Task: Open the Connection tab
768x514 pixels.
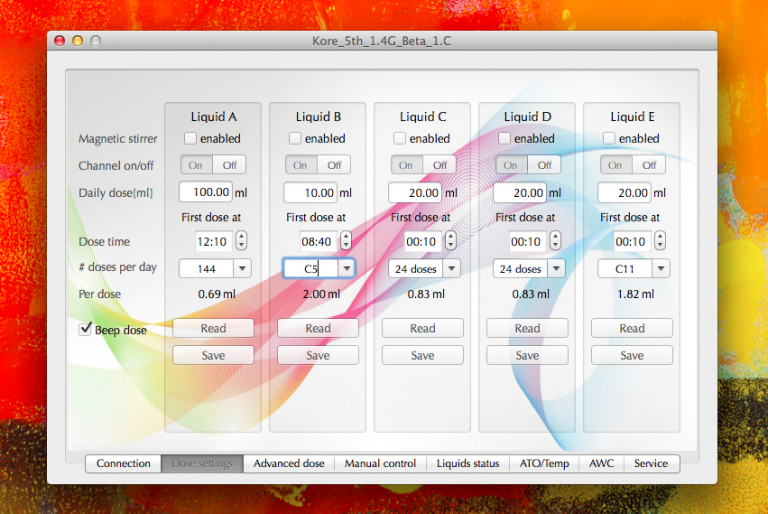Action: [x=124, y=463]
